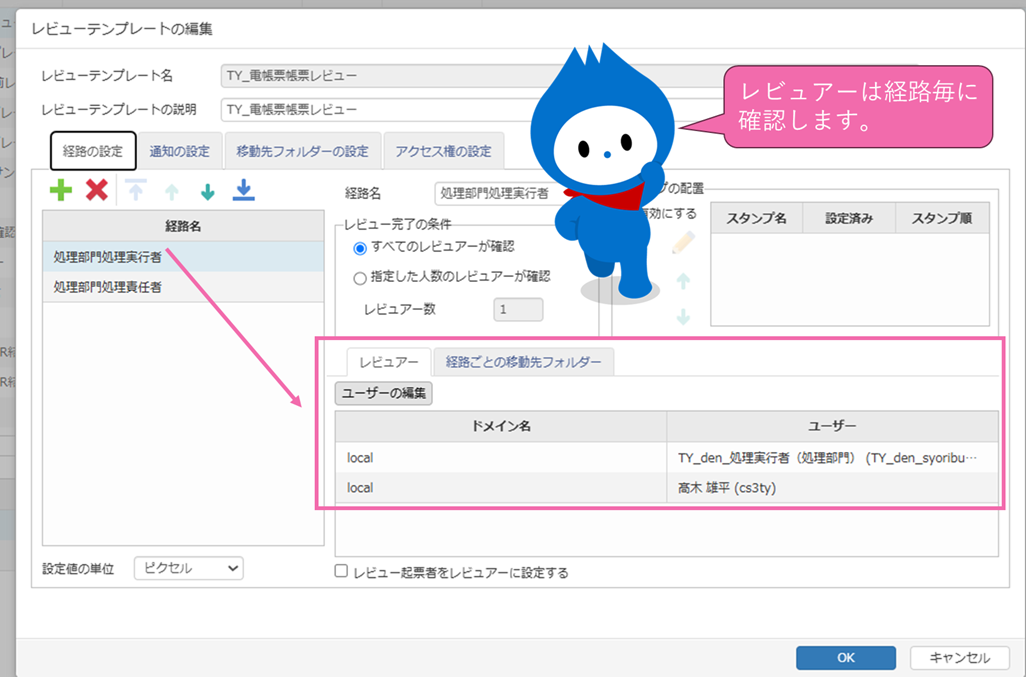Click the green plus add route icon
1026x677 pixels.
coord(61,190)
